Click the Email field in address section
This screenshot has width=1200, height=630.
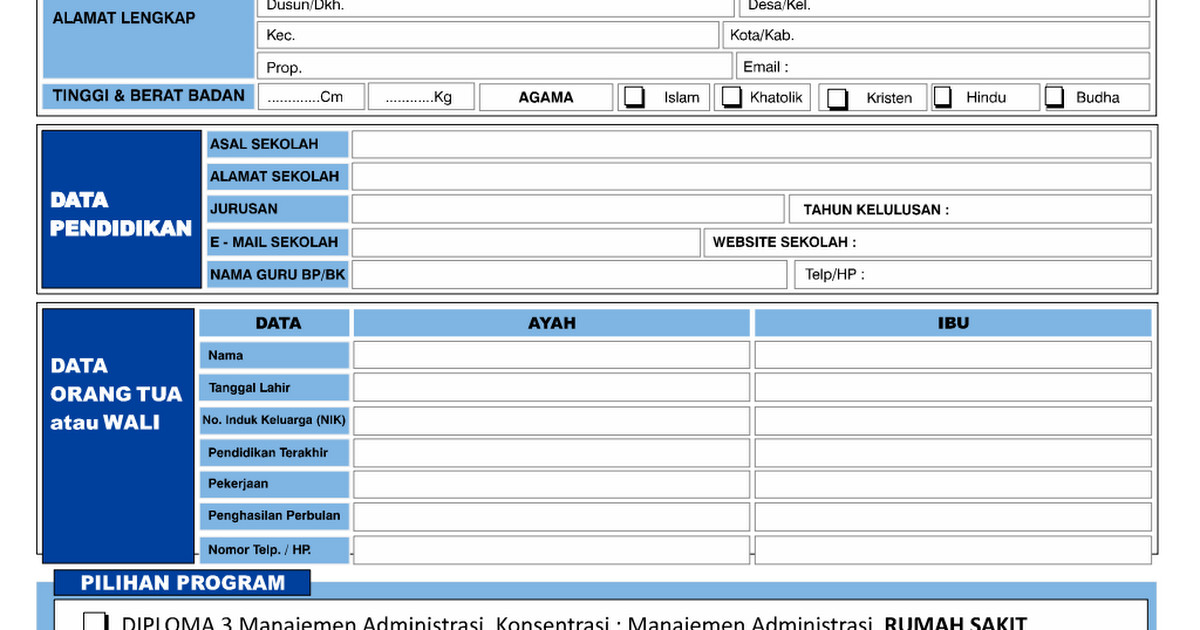pos(944,66)
